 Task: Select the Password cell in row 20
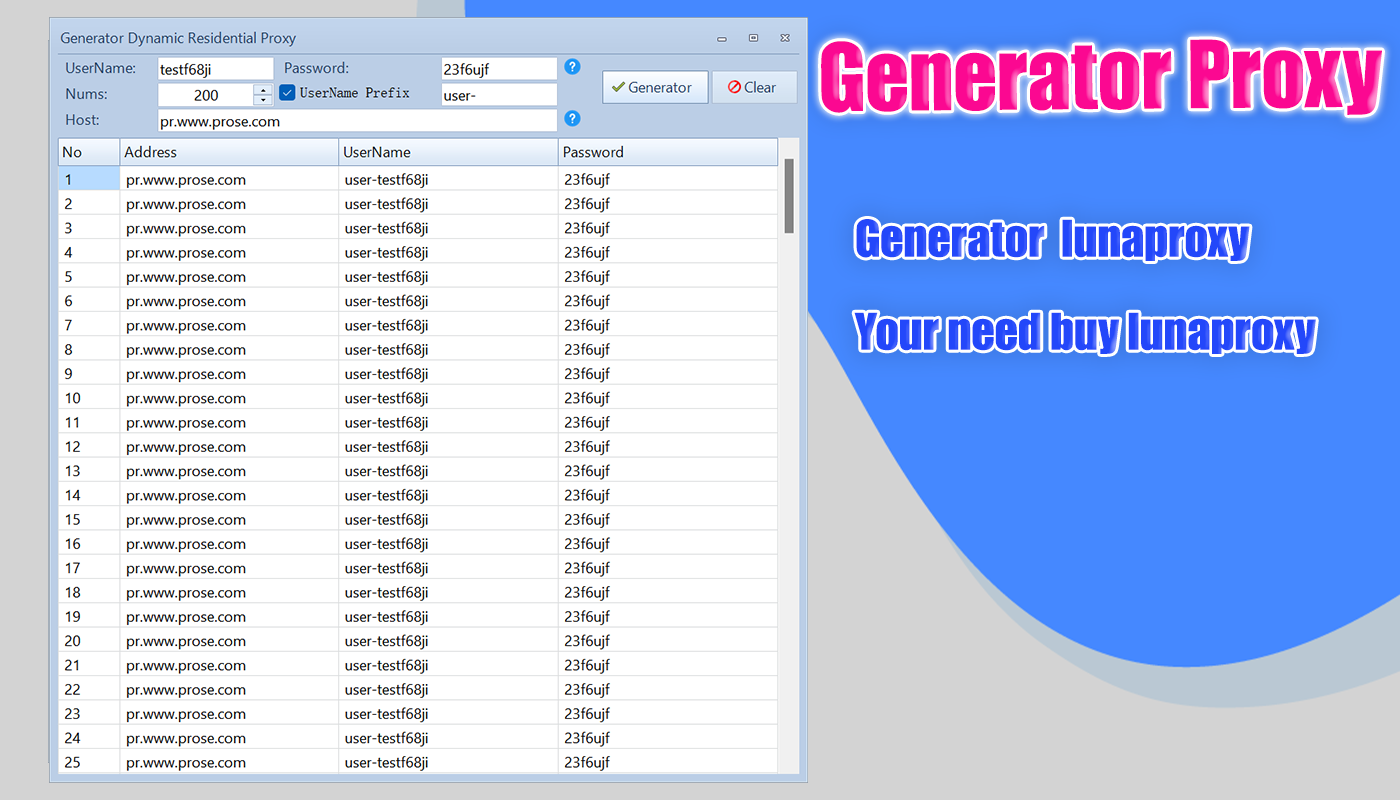tap(668, 641)
